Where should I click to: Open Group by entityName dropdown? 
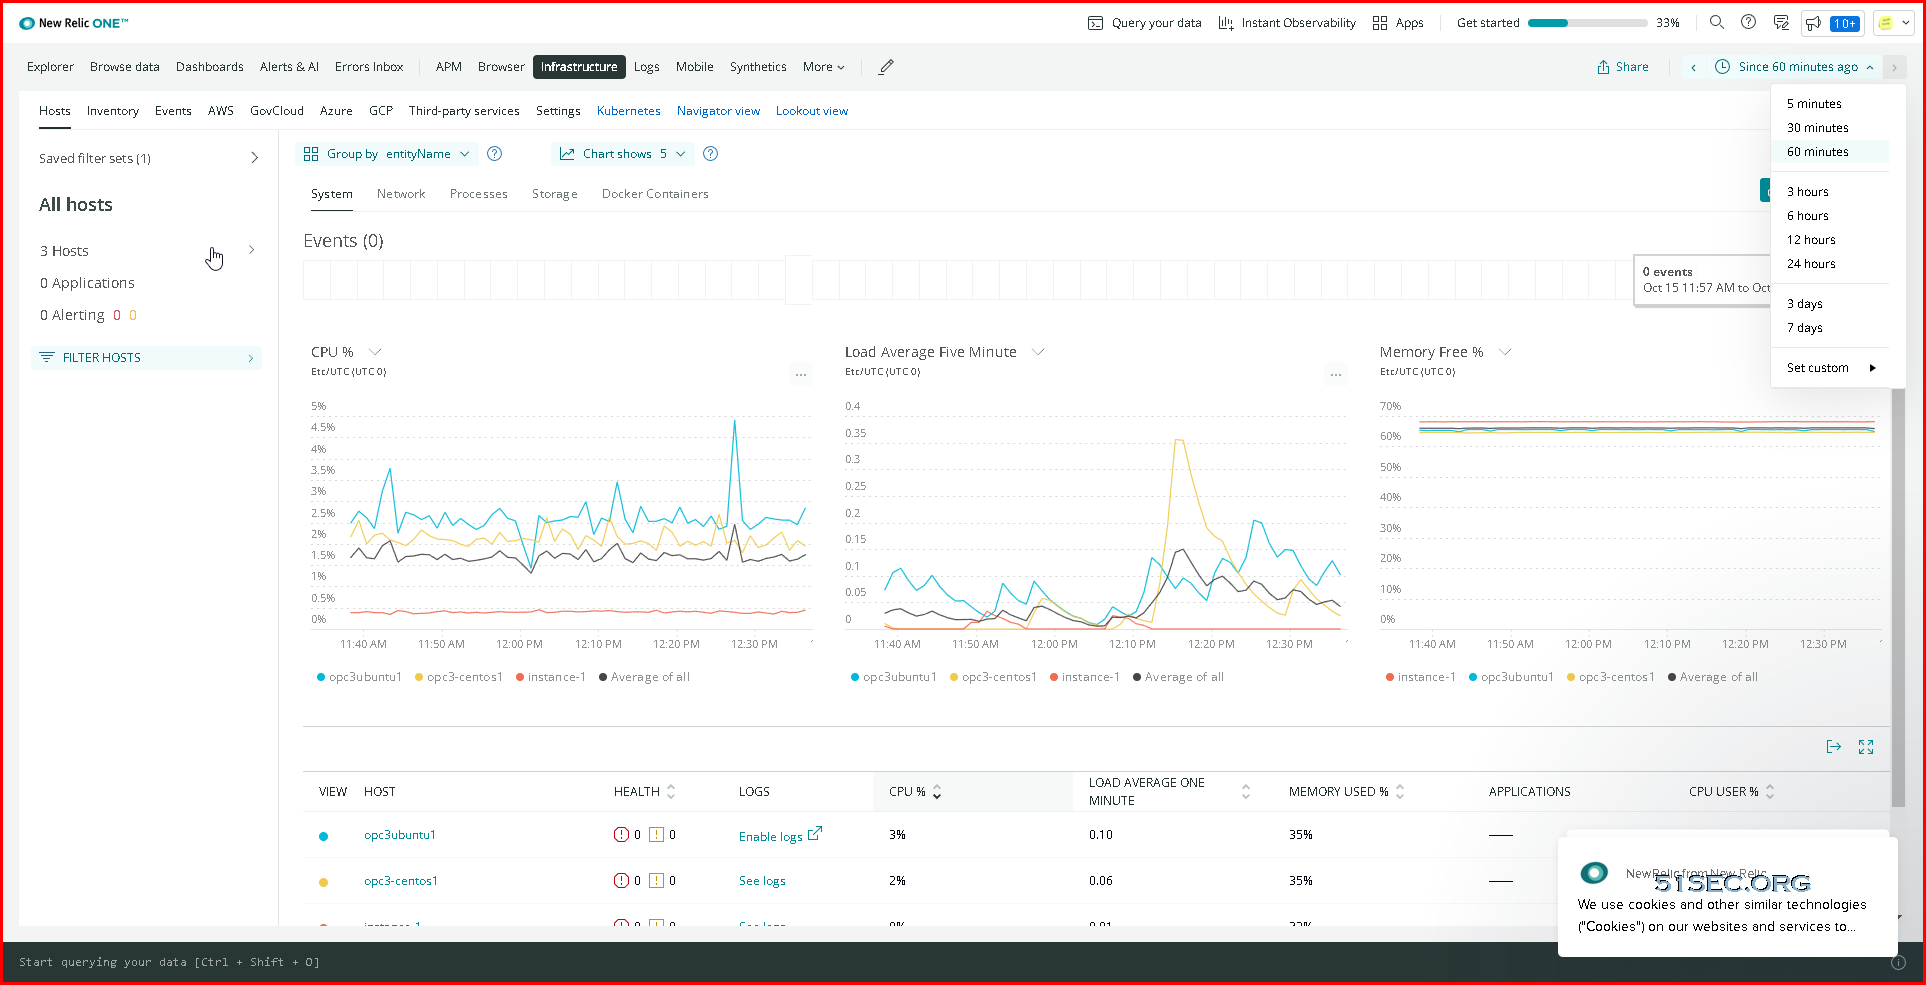pos(387,153)
